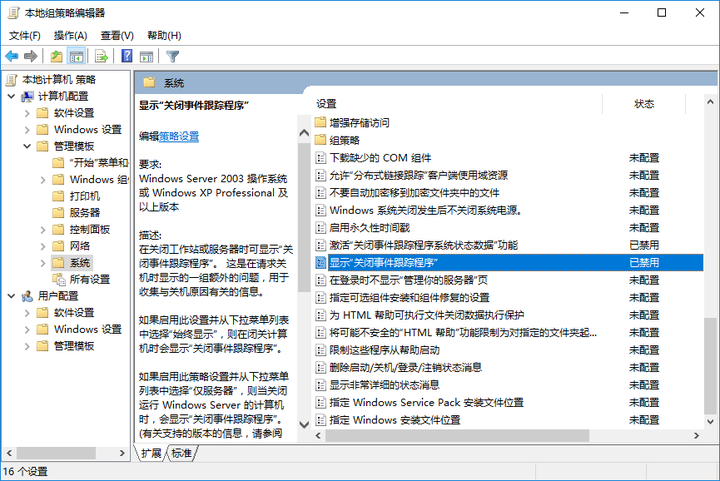This screenshot has height=481, width=720.
Task: Click the Forward arrow toolbar icon
Action: 30,56
